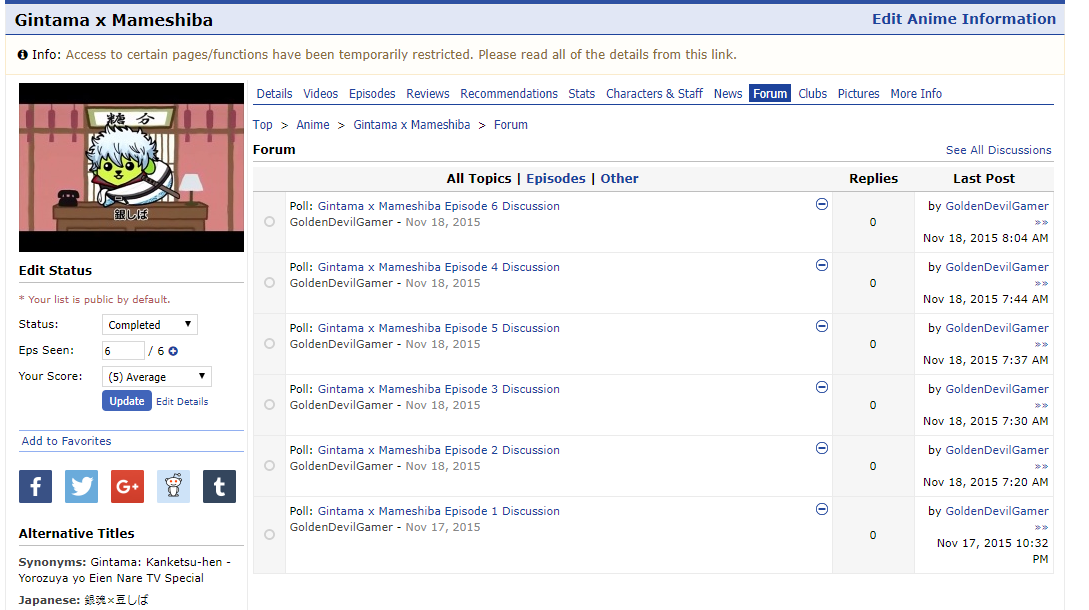Open the Status dropdown showing Completed
Viewport: 1089px width, 610px height.
pyautogui.click(x=150, y=324)
